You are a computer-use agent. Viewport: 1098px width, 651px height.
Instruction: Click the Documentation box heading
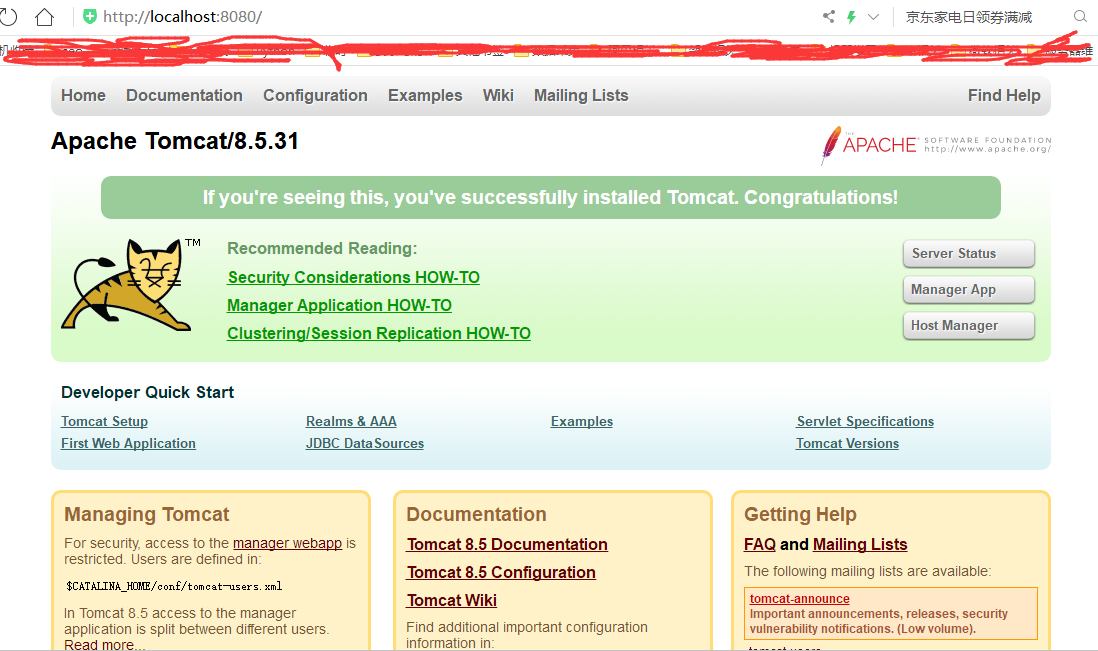pos(476,514)
